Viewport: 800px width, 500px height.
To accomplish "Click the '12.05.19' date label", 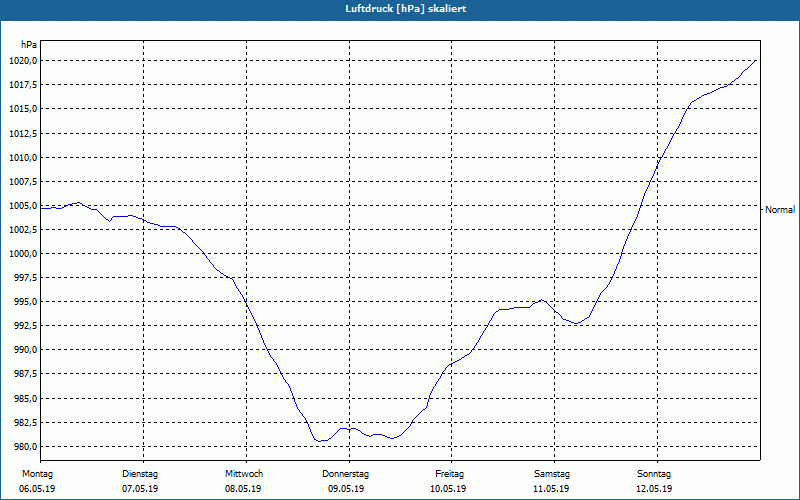I will tap(654, 489).
